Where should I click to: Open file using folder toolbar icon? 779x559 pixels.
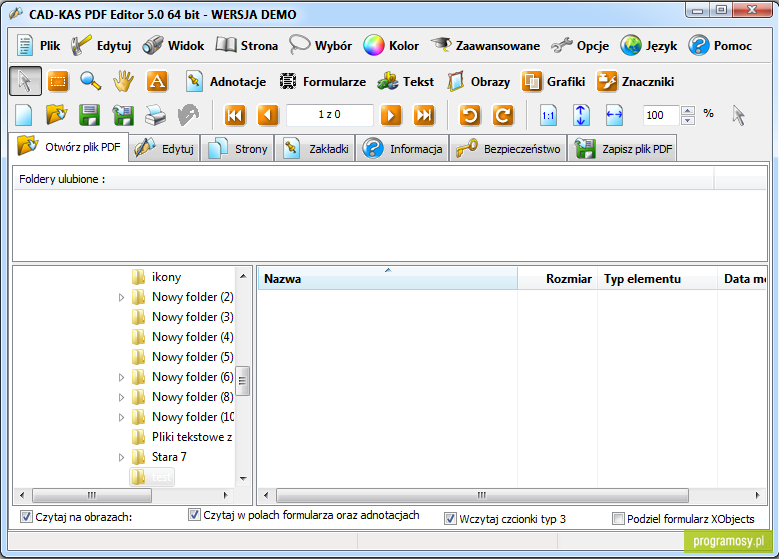pyautogui.click(x=57, y=115)
